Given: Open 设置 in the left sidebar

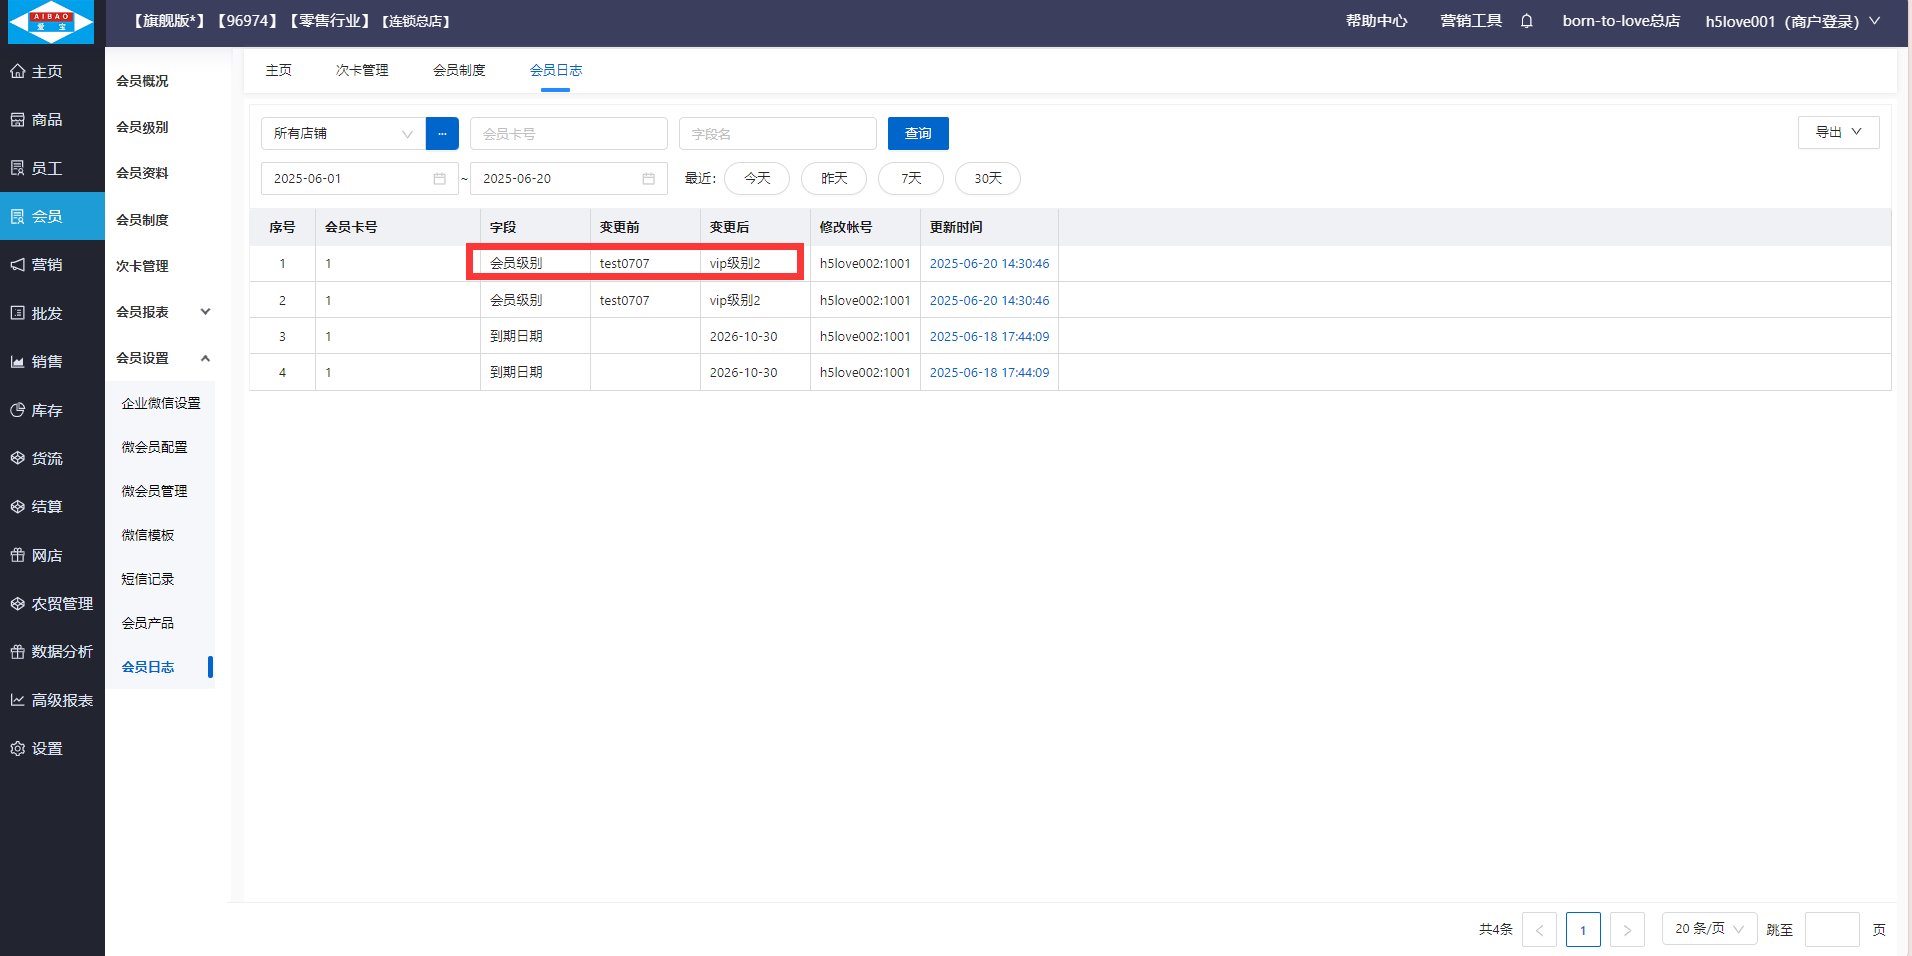Looking at the screenshot, I should 47,749.
